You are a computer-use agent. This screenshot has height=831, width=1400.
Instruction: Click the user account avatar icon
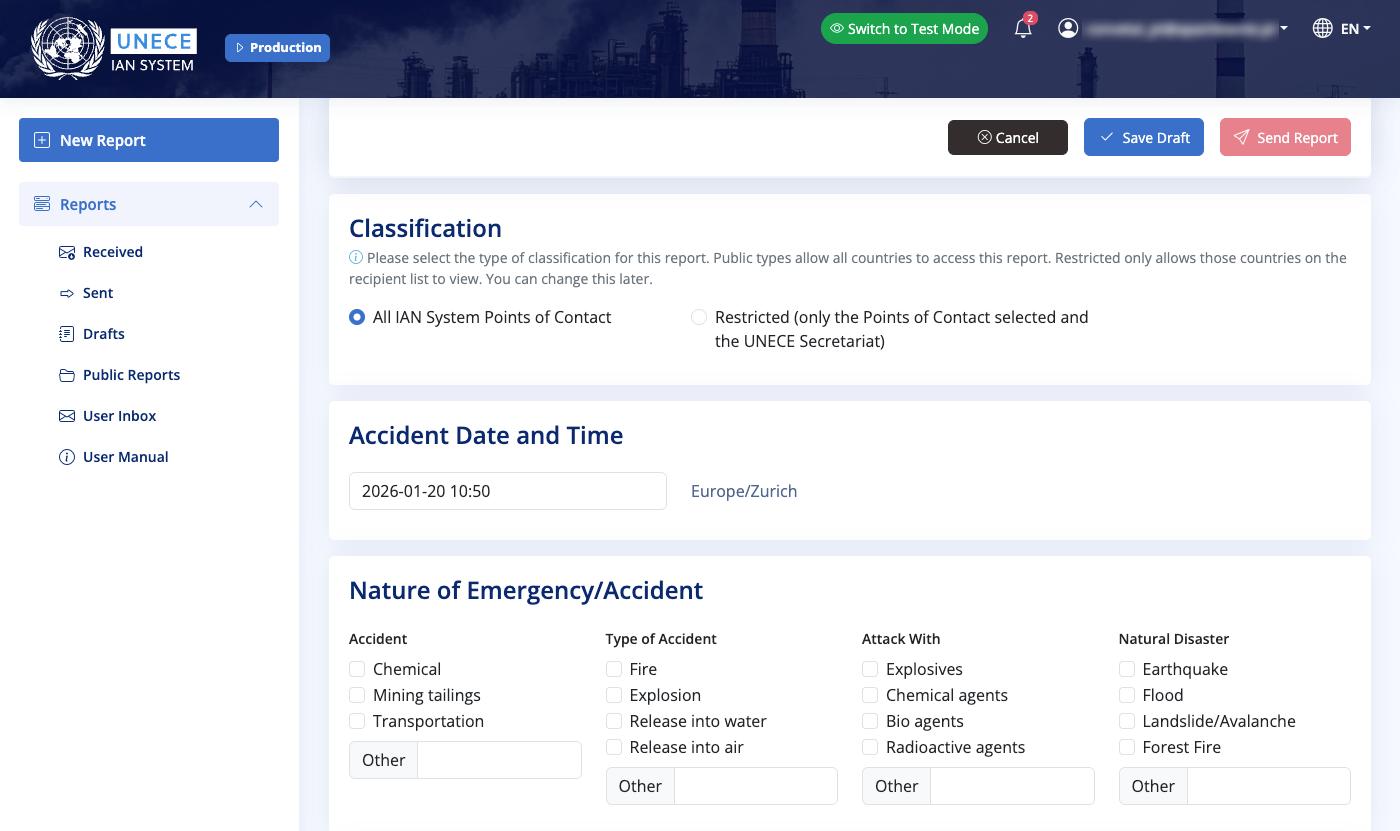pos(1068,29)
